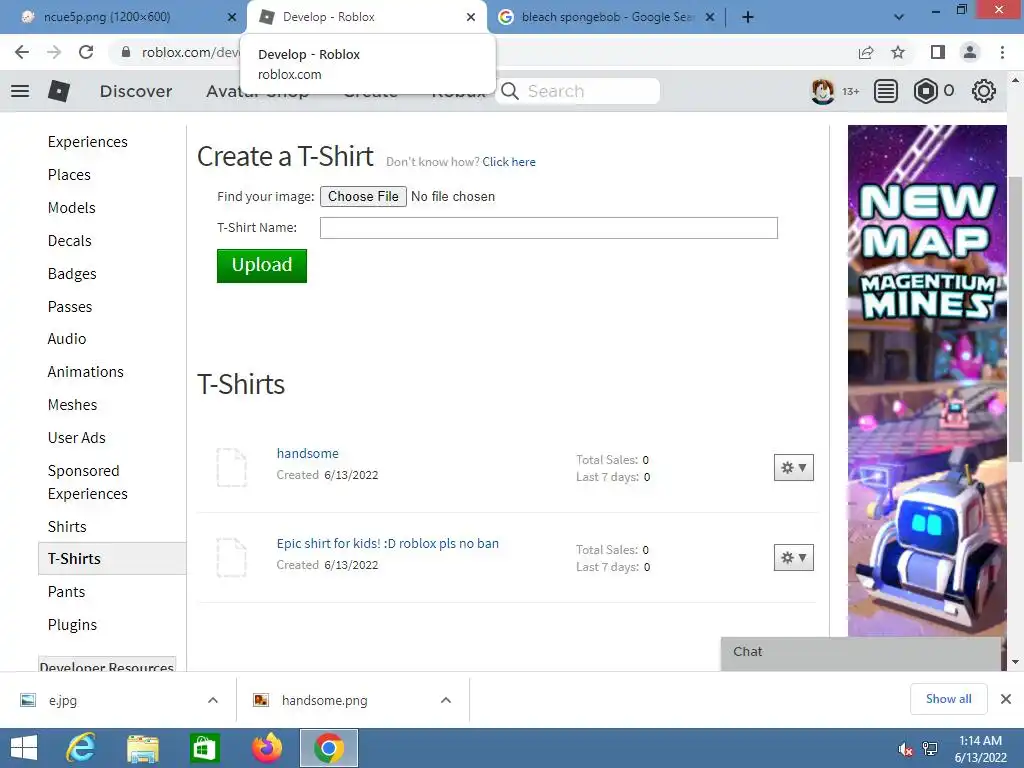Screen dimensions: 1024x768
Task: Open File Explorer from taskbar
Action: point(143,748)
